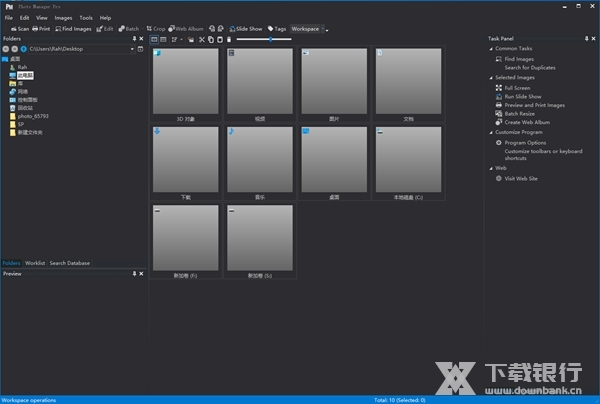The height and width of the screenshot is (404, 600).
Task: Click the Print toolbar button
Action: coord(41,29)
